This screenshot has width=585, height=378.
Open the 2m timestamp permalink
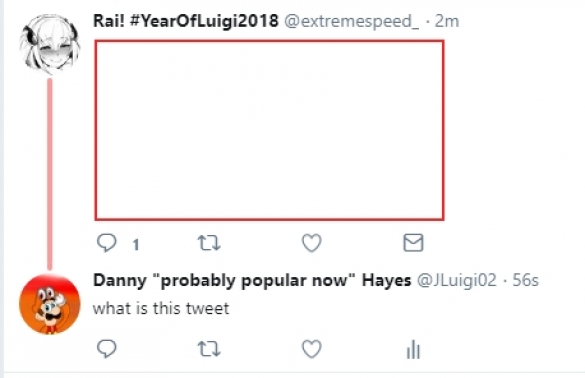pyautogui.click(x=447, y=21)
